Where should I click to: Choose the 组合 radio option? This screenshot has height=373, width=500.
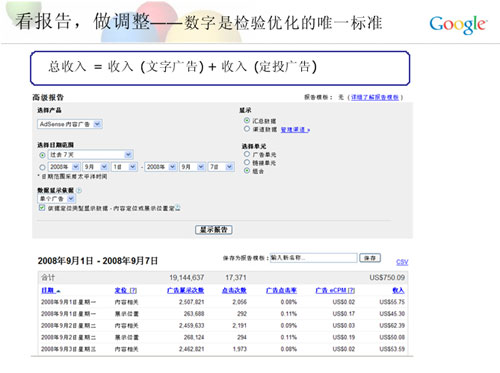(247, 171)
